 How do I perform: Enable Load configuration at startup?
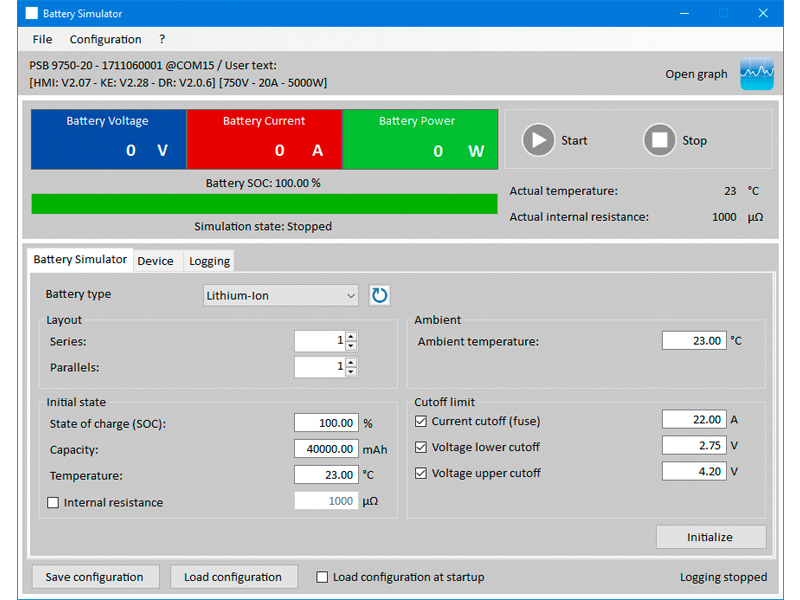(x=322, y=577)
